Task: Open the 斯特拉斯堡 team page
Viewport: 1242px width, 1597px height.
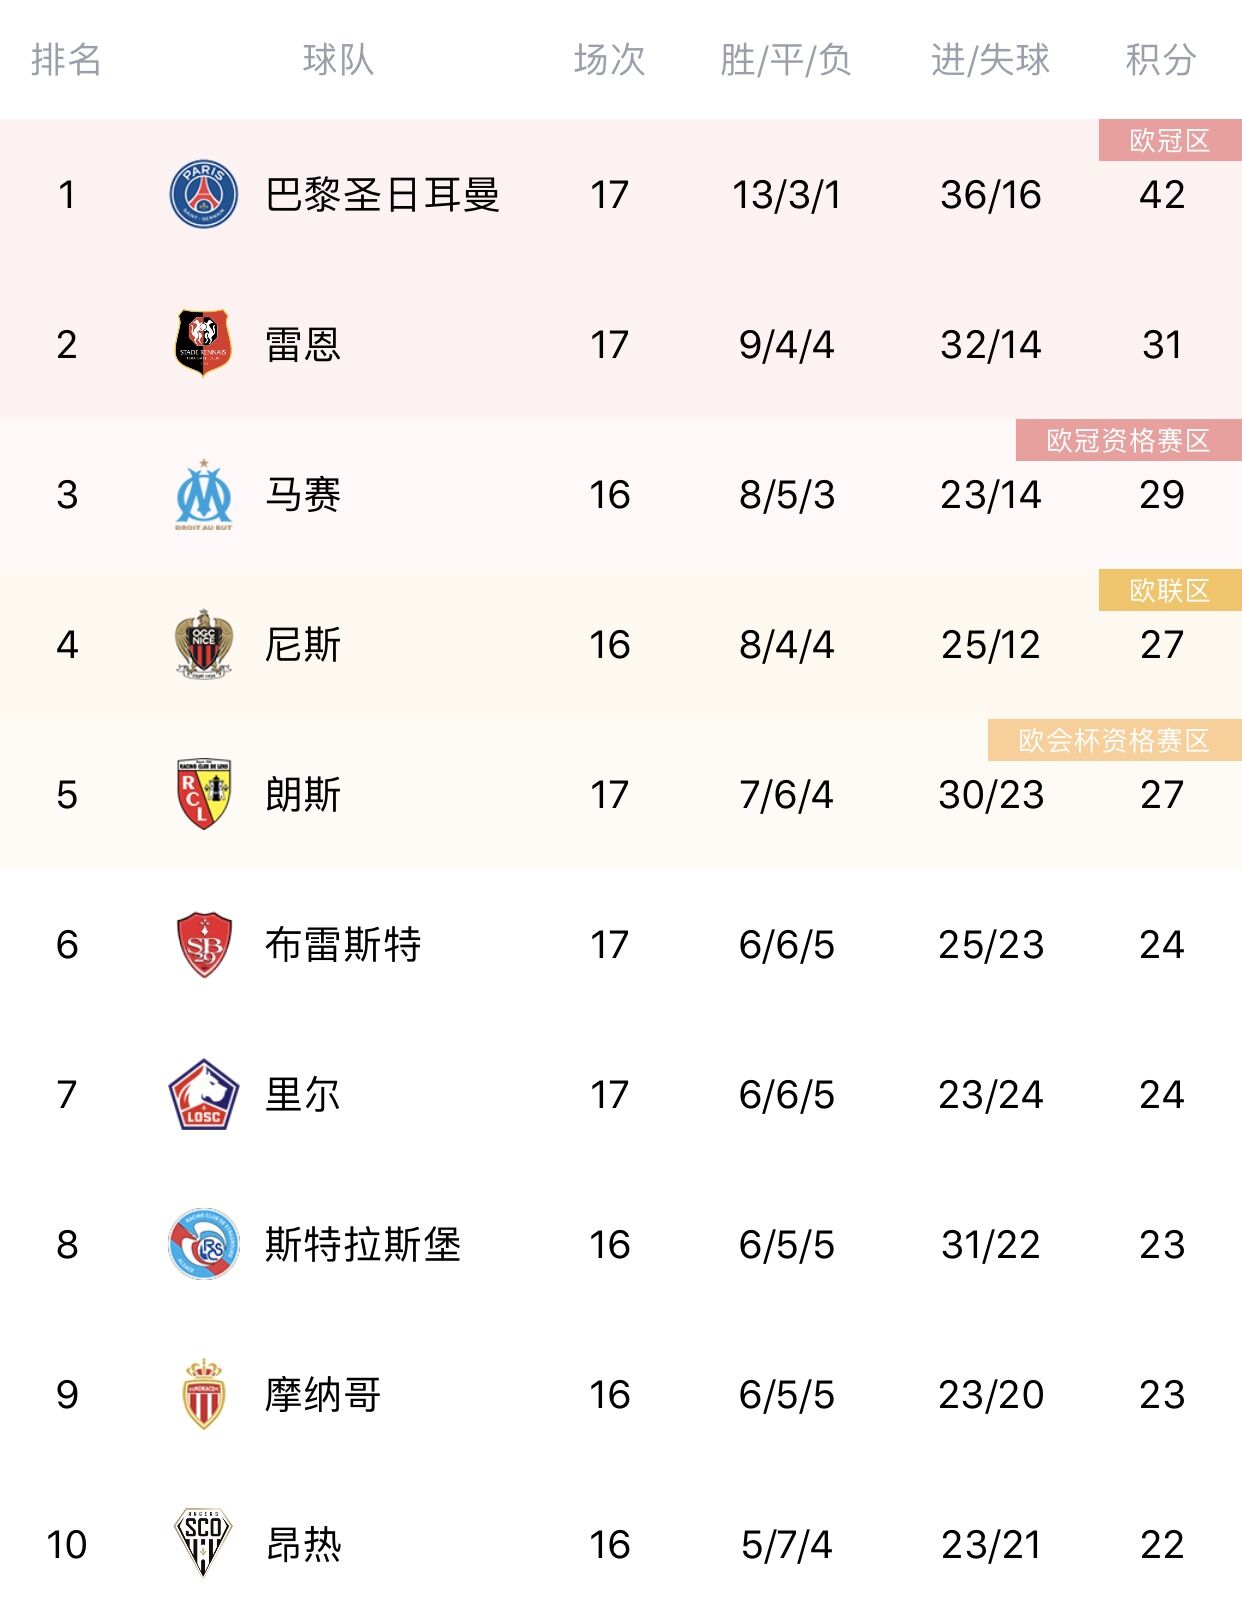Action: point(362,1244)
